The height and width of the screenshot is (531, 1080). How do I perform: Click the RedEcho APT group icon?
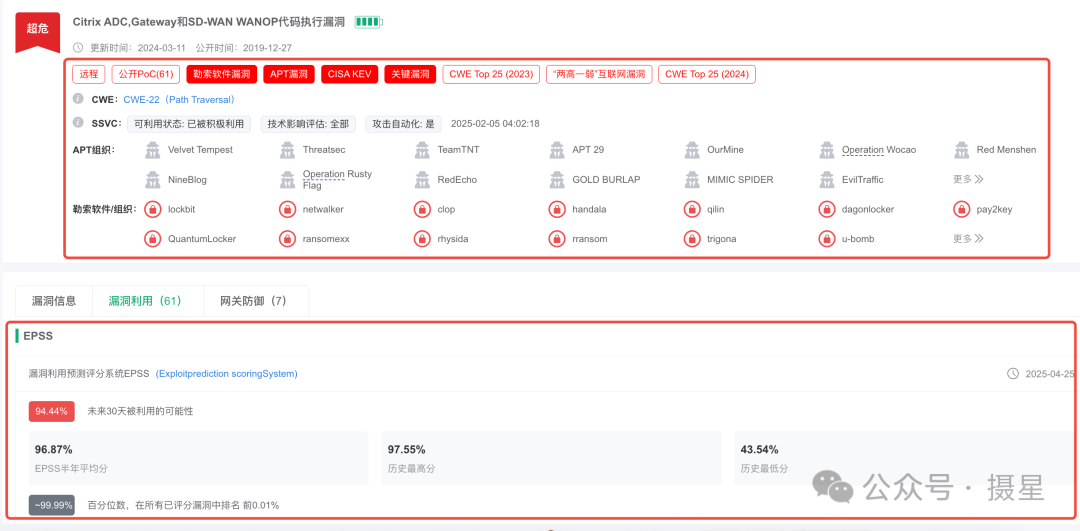423,180
